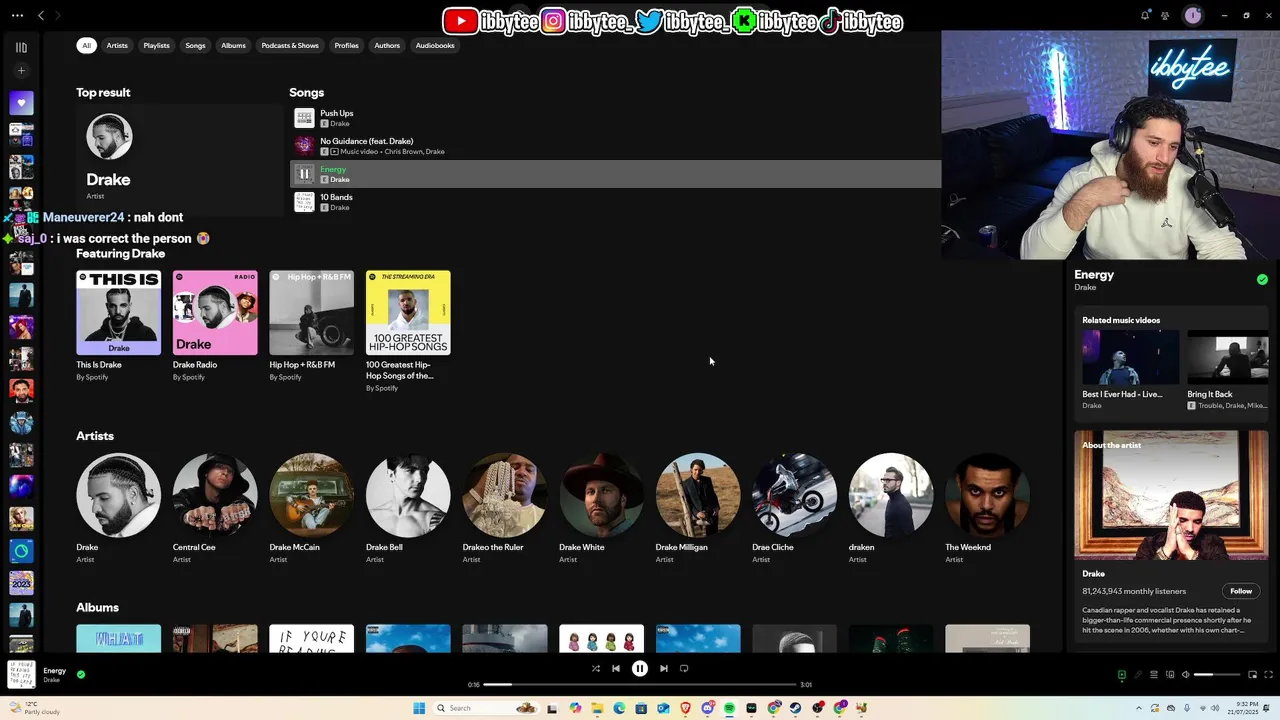
Task: Switch to the Authors filter
Action: pos(387,45)
